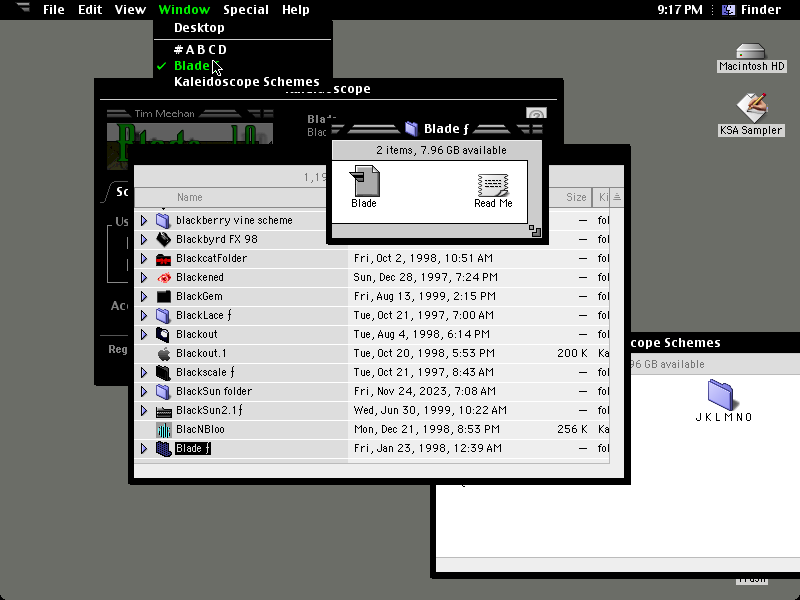The width and height of the screenshot is (800, 600).
Task: Toggle sort order arrow button in list header
Action: (x=617, y=197)
